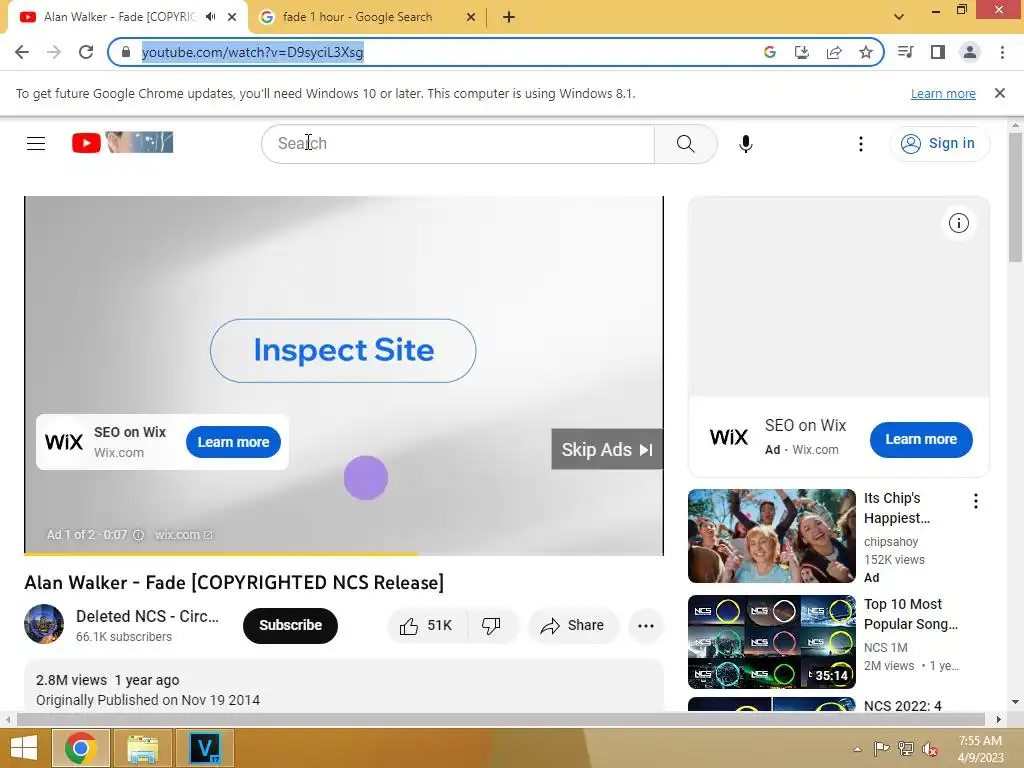Open the Deleted NCS - Circ... channel name
This screenshot has height=768, width=1024.
[147, 616]
